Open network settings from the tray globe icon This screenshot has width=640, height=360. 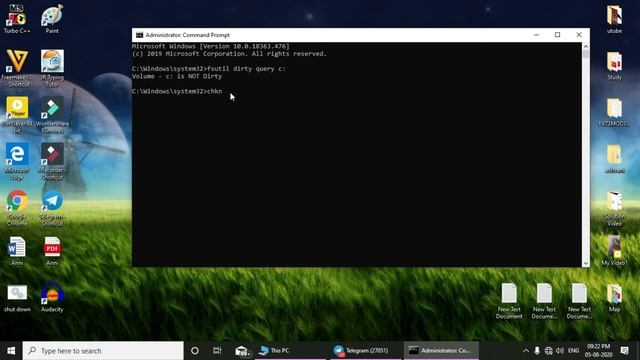coord(549,351)
